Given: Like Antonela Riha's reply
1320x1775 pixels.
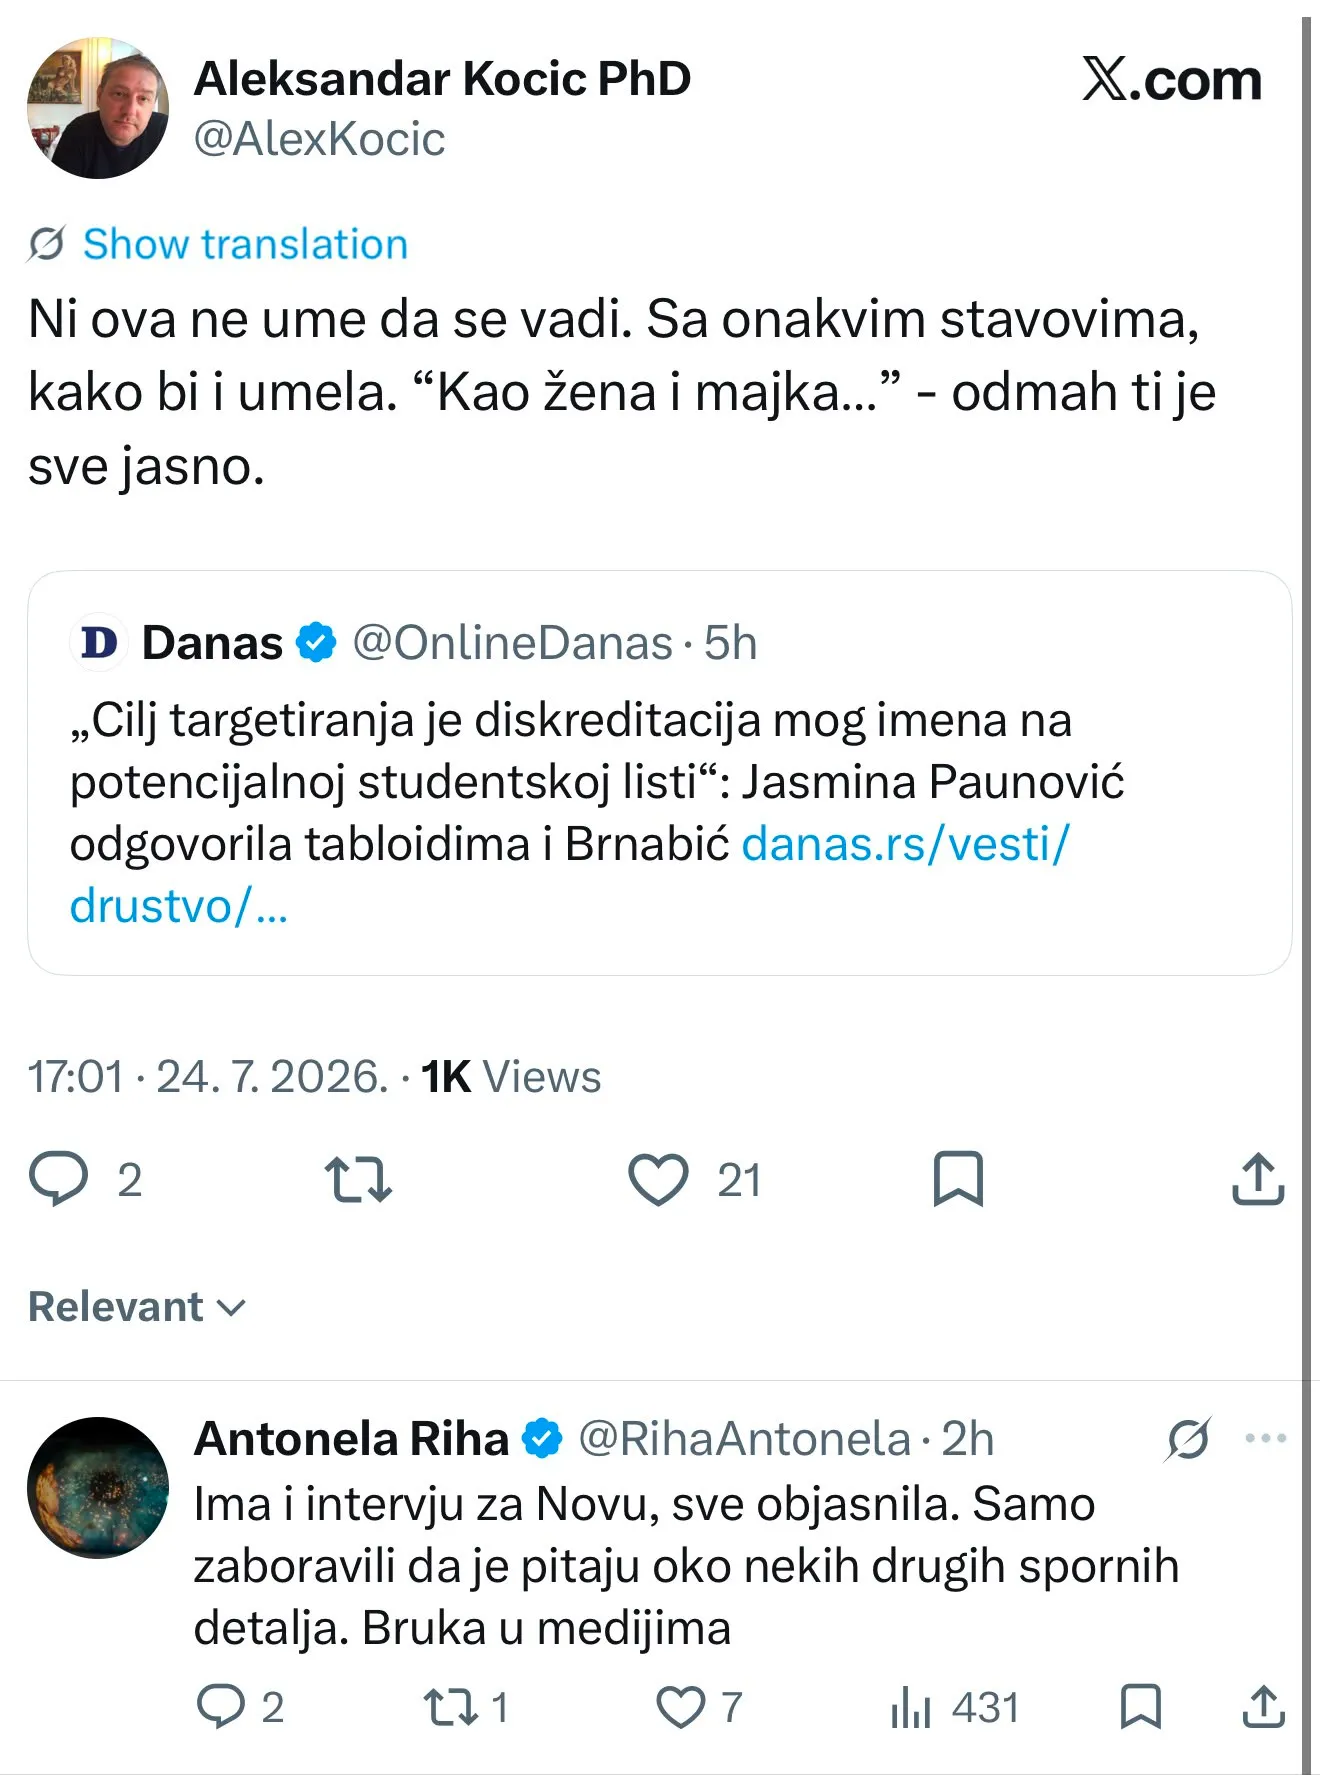Looking at the screenshot, I should point(680,1707).
